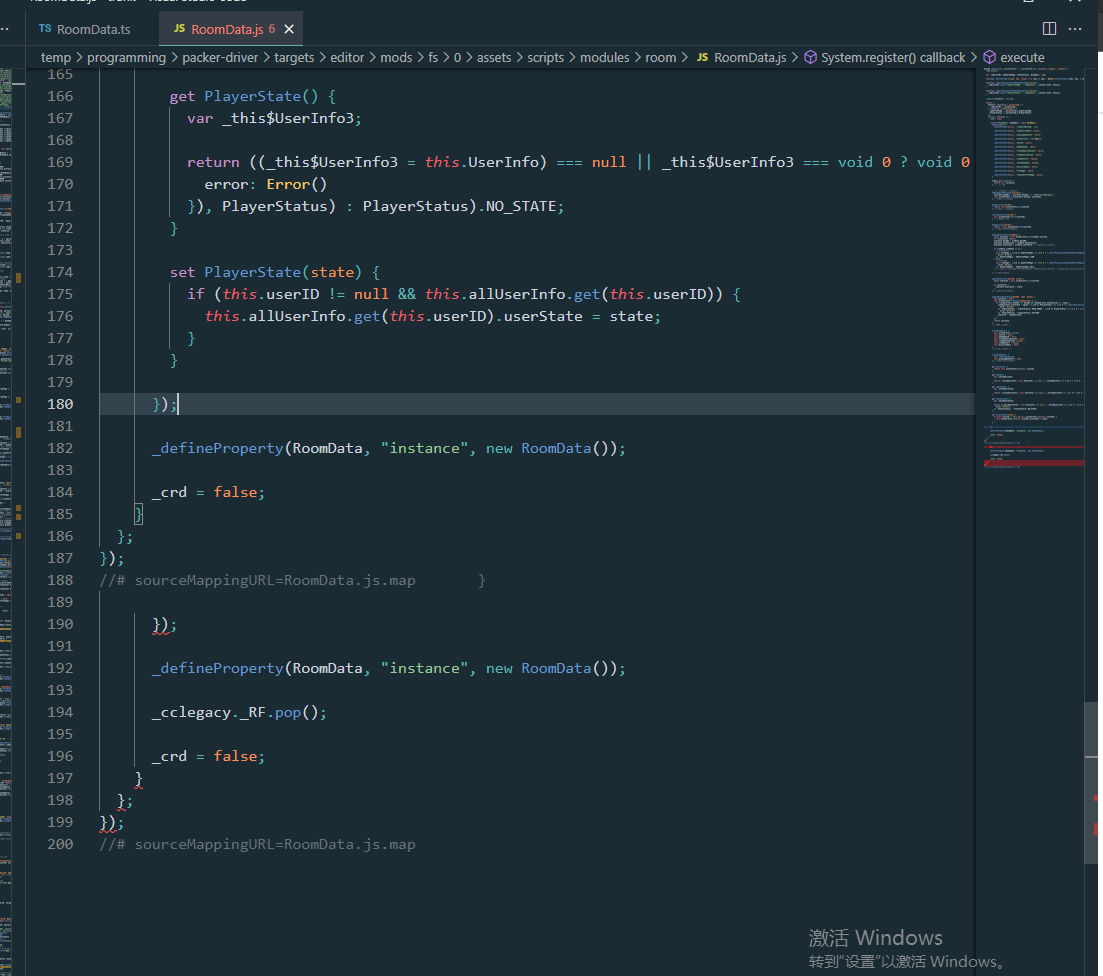
Task: Click 'set PlayerState(state)' on line 174
Action: (x=265, y=272)
